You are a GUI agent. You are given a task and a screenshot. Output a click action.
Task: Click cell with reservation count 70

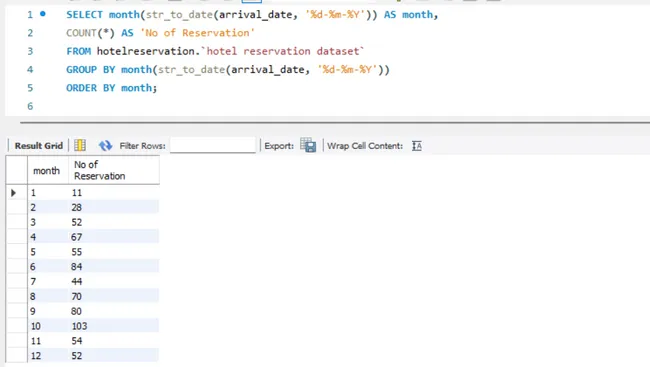(x=114, y=297)
